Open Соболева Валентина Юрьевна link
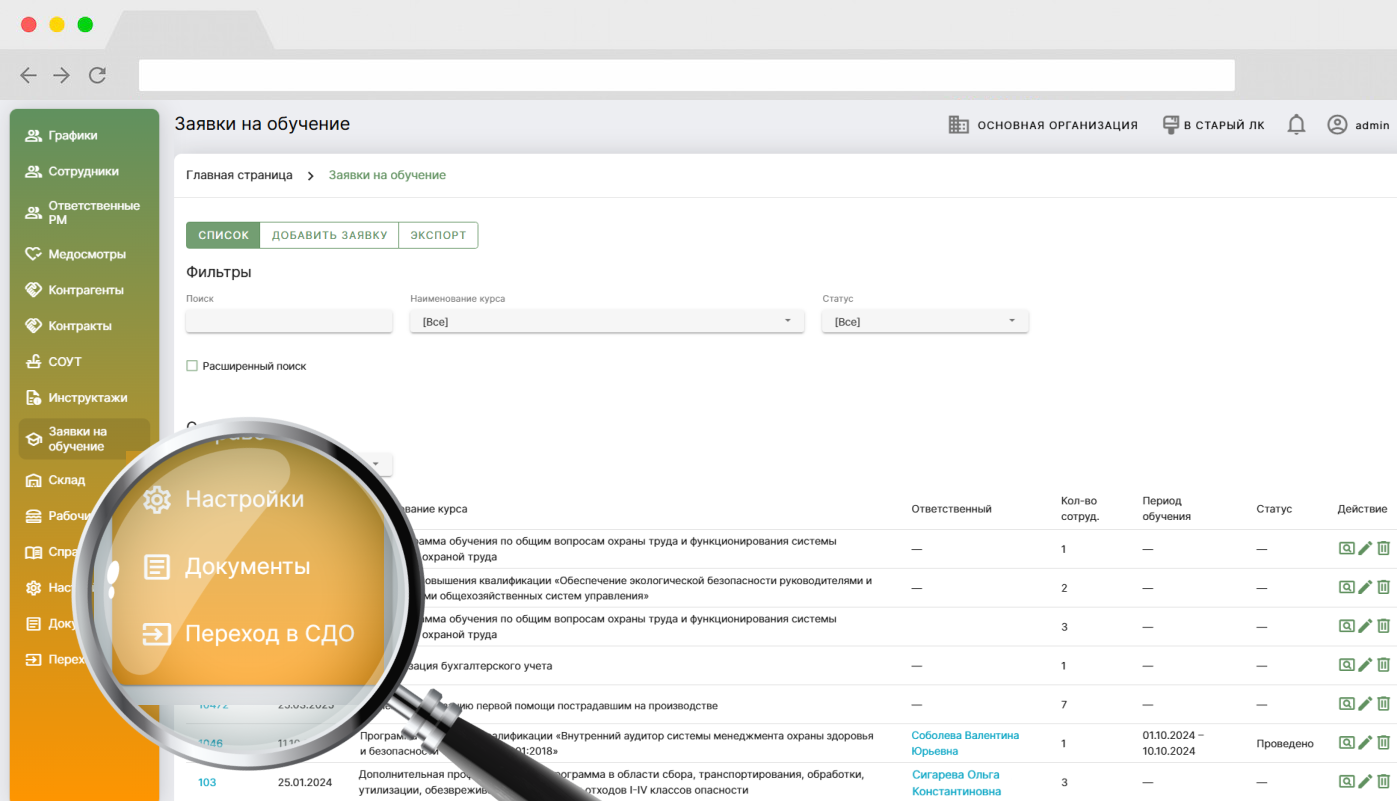 click(x=964, y=743)
